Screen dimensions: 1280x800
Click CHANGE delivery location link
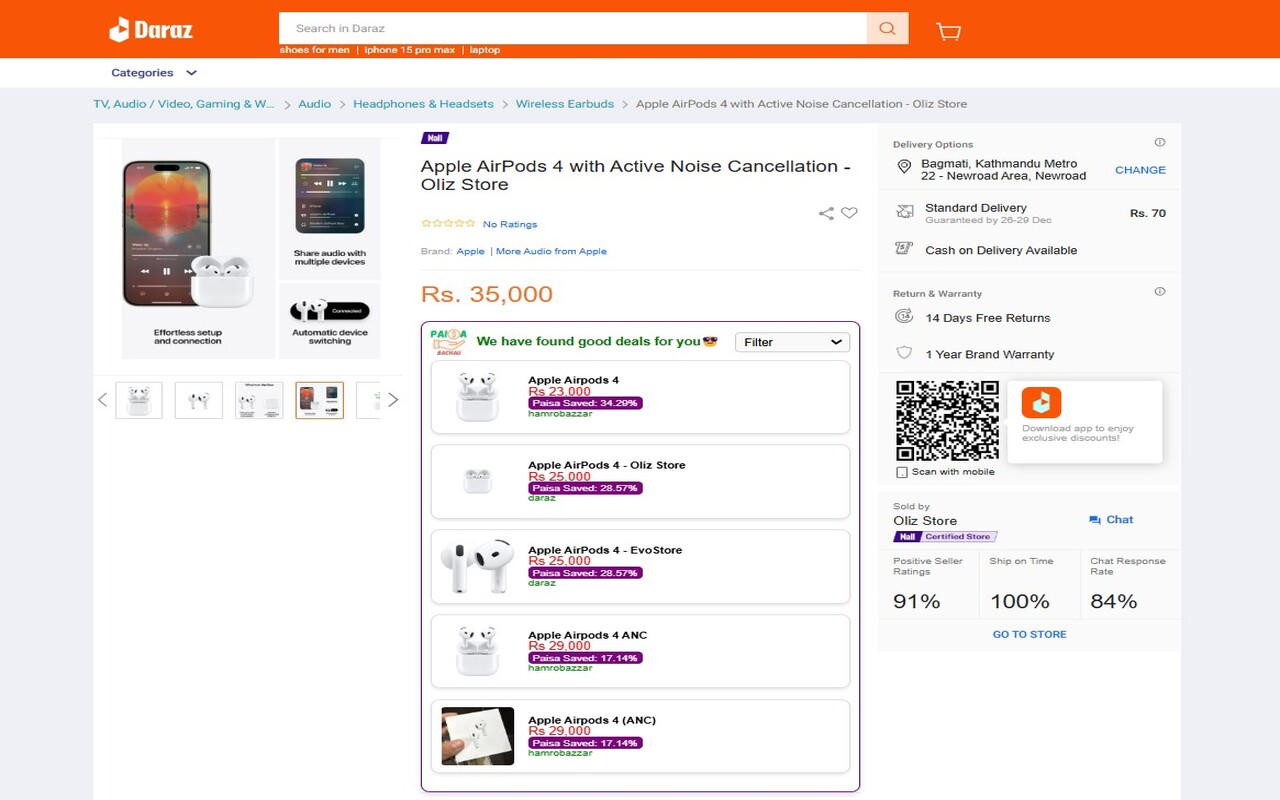tap(1140, 170)
